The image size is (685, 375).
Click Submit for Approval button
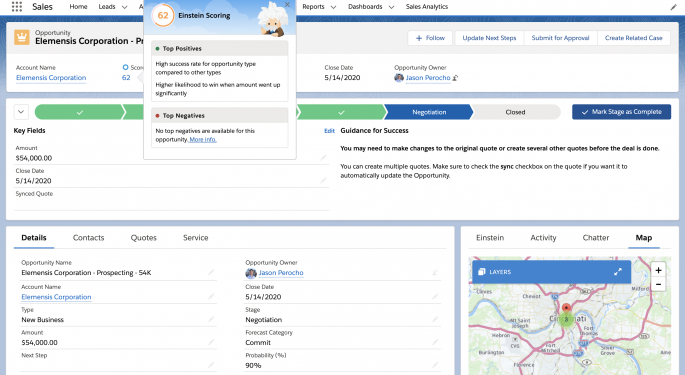[x=560, y=38]
